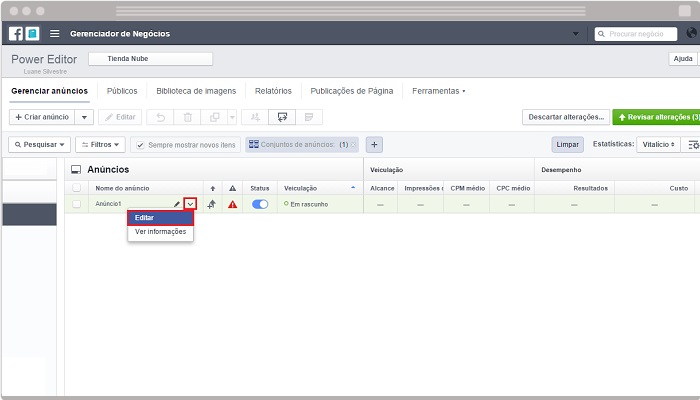Open the Pesquisar dropdown
This screenshot has height=400, width=700.
[39, 145]
